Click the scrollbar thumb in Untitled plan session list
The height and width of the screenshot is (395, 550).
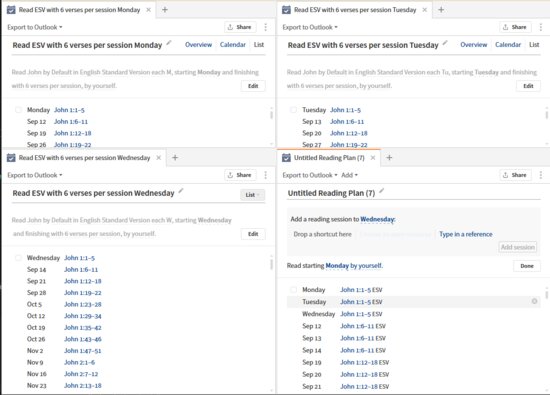pyautogui.click(x=546, y=294)
